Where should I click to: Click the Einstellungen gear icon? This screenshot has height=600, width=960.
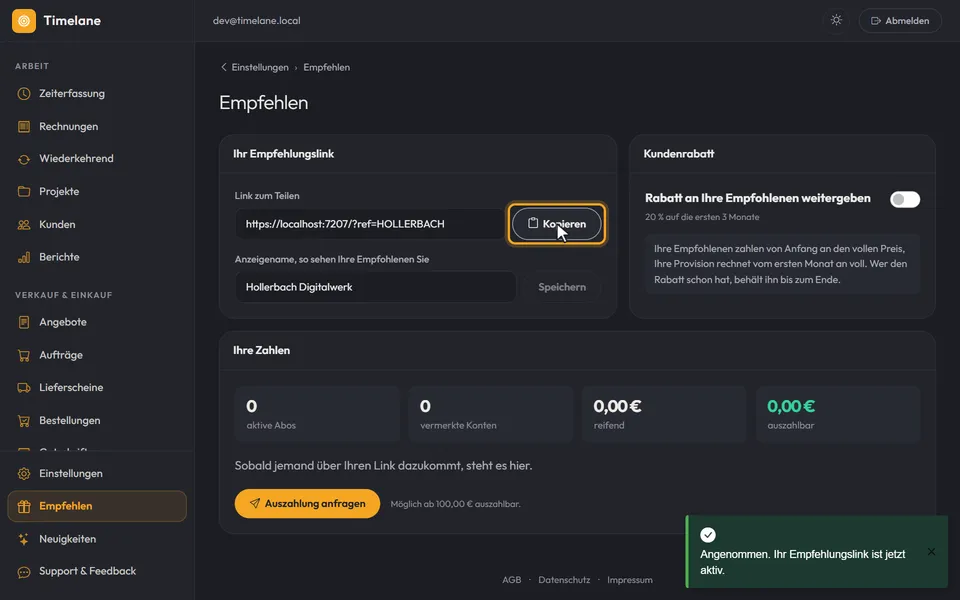[24, 474]
